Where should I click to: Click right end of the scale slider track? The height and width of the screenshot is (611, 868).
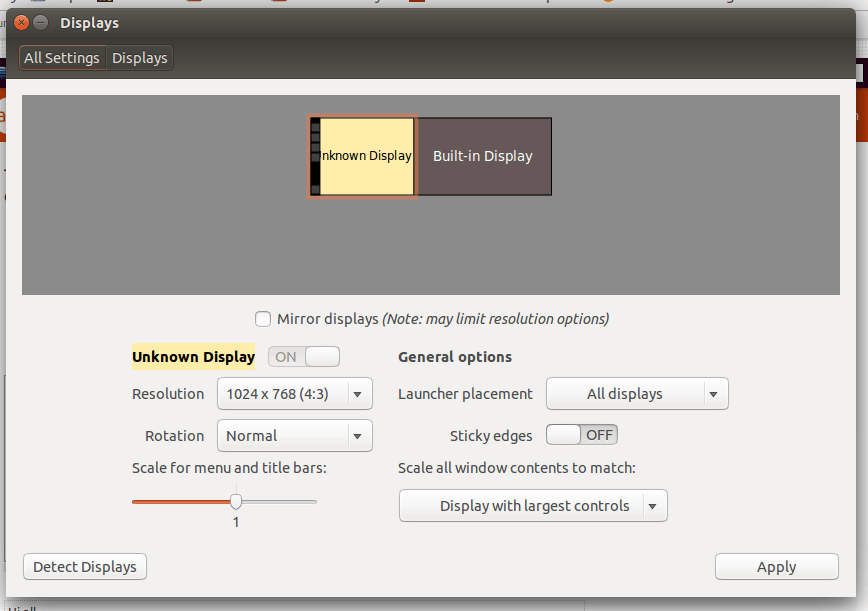(314, 501)
